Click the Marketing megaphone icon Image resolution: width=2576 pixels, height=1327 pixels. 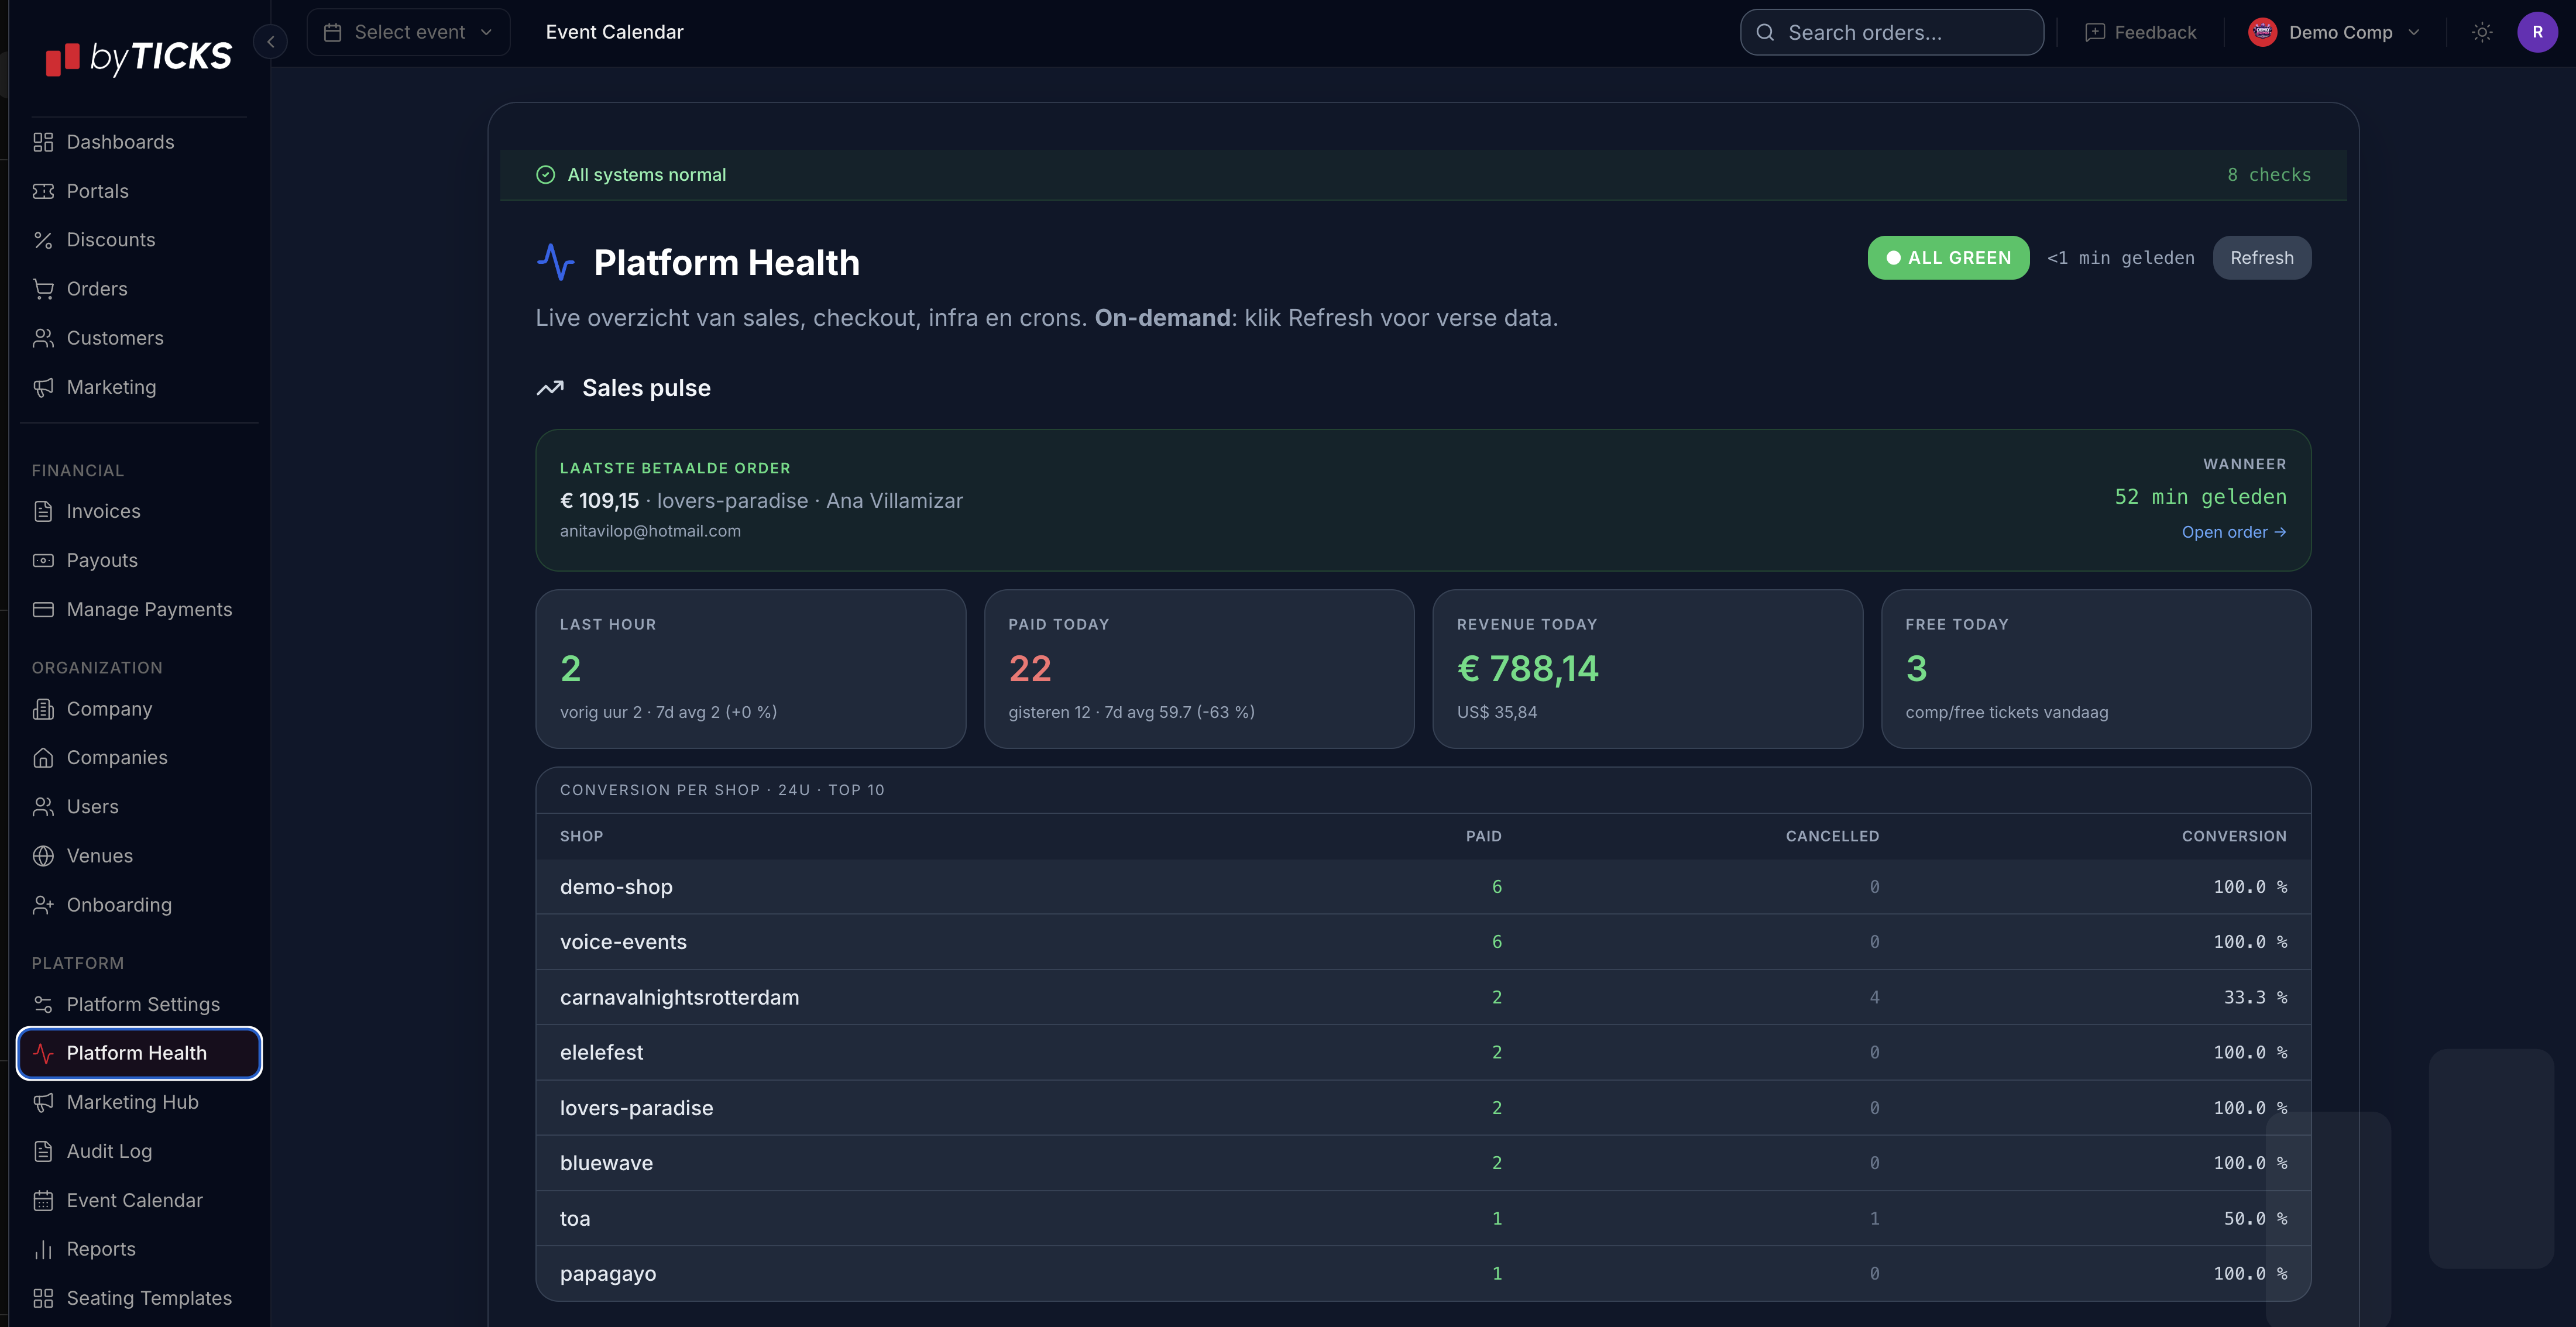pyautogui.click(x=43, y=387)
